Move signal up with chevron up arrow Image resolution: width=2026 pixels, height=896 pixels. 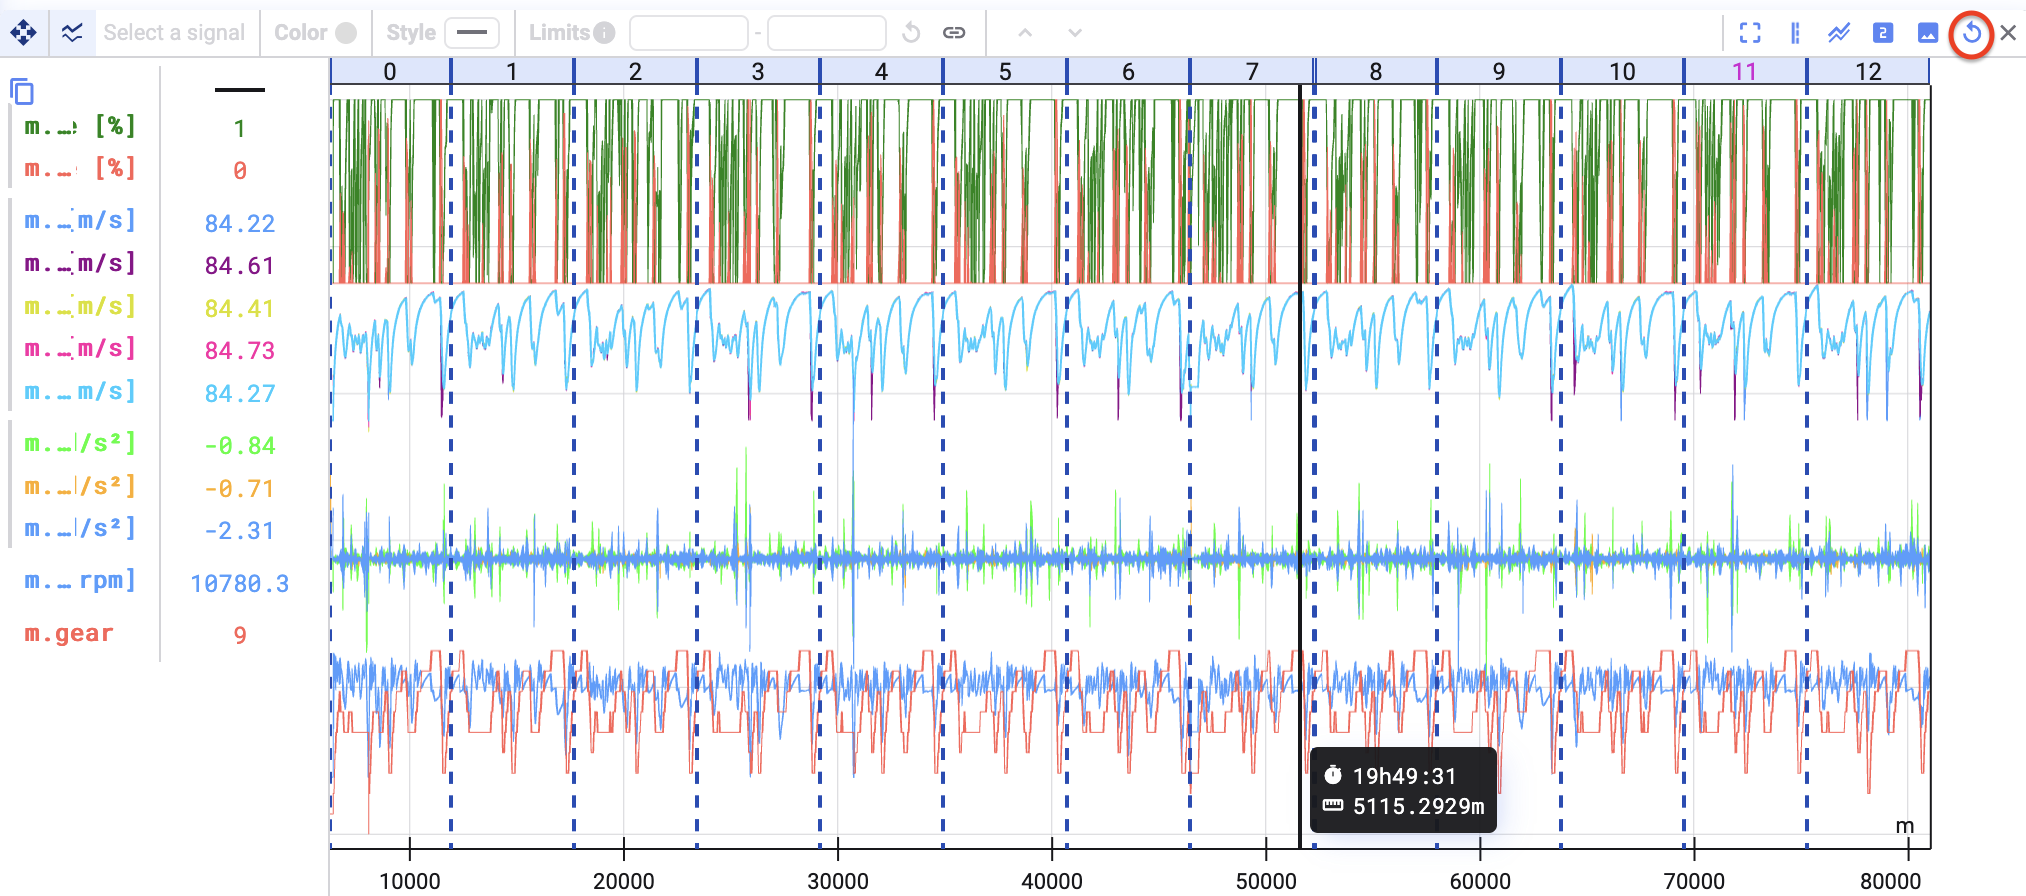coord(1025,33)
